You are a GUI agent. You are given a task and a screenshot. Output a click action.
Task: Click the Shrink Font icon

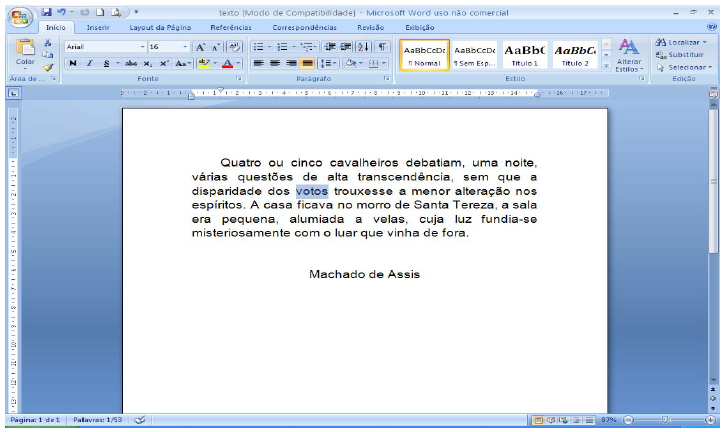(216, 47)
